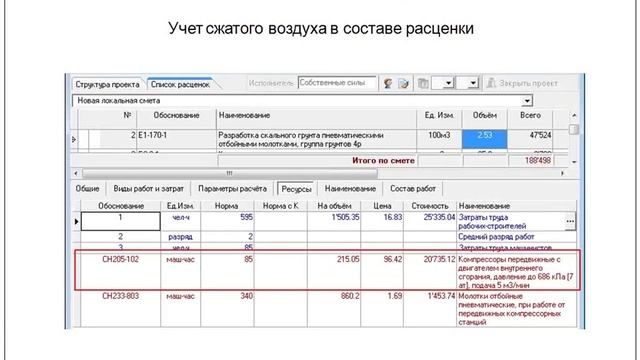640x360 pixels.
Task: Click the 1'453.74 Стоимость cell
Action: 430,309
